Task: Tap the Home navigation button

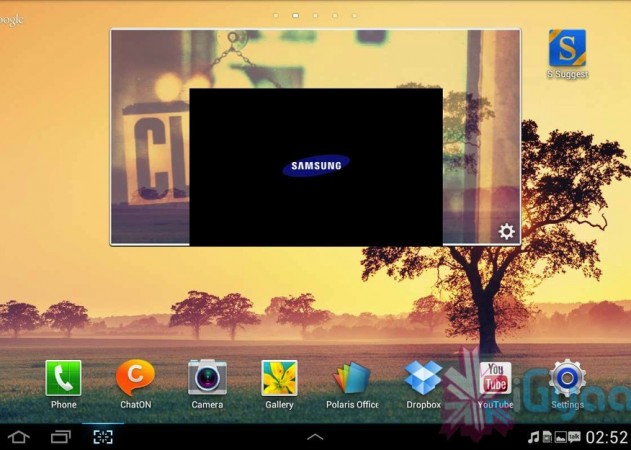Action: [18, 437]
